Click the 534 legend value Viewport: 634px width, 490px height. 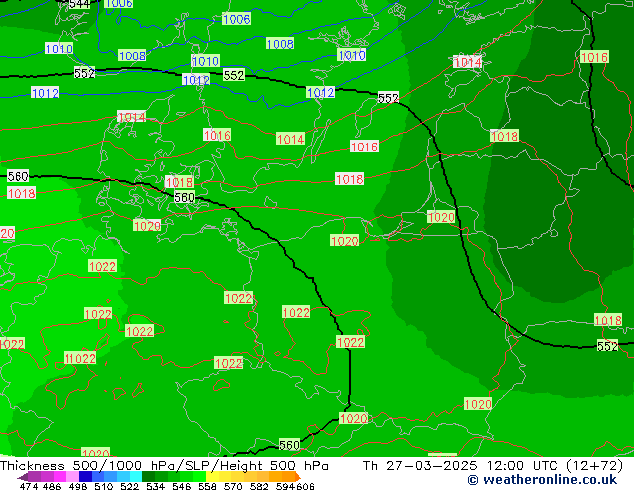[x=156, y=486]
